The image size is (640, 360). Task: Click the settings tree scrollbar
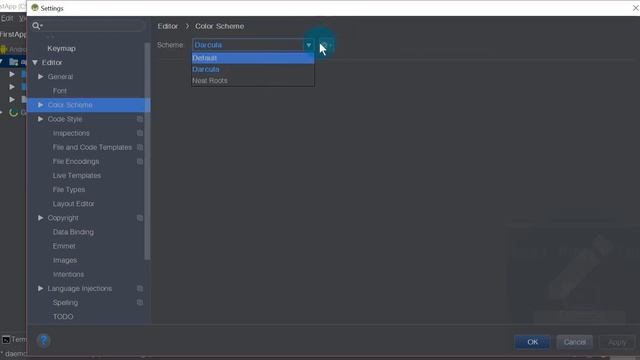(147, 151)
